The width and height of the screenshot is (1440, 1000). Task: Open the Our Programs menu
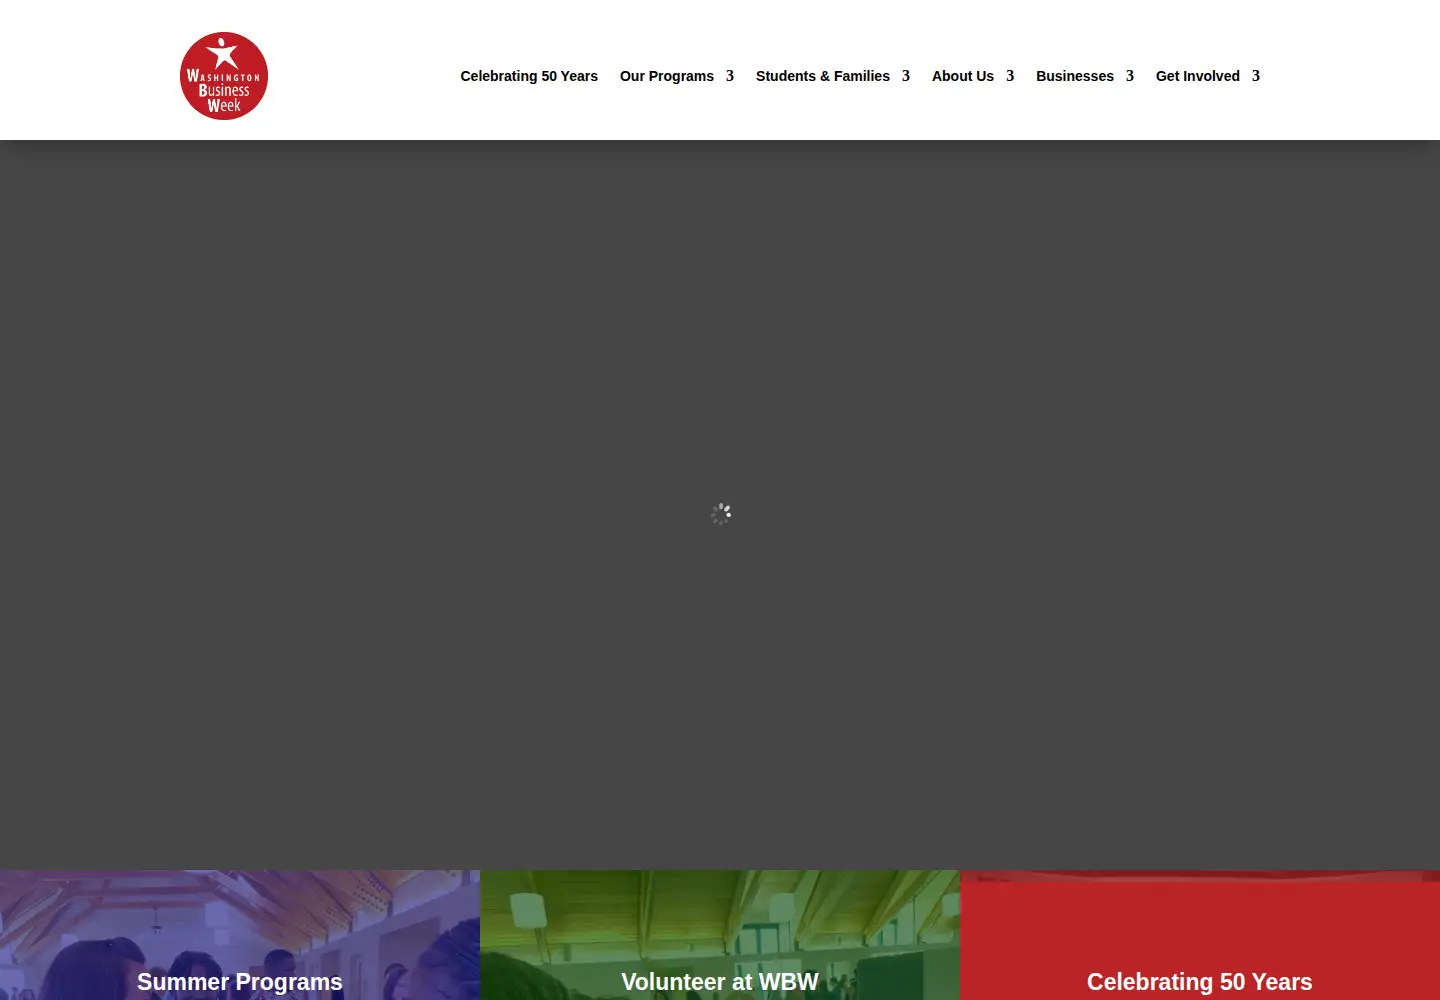(x=667, y=76)
